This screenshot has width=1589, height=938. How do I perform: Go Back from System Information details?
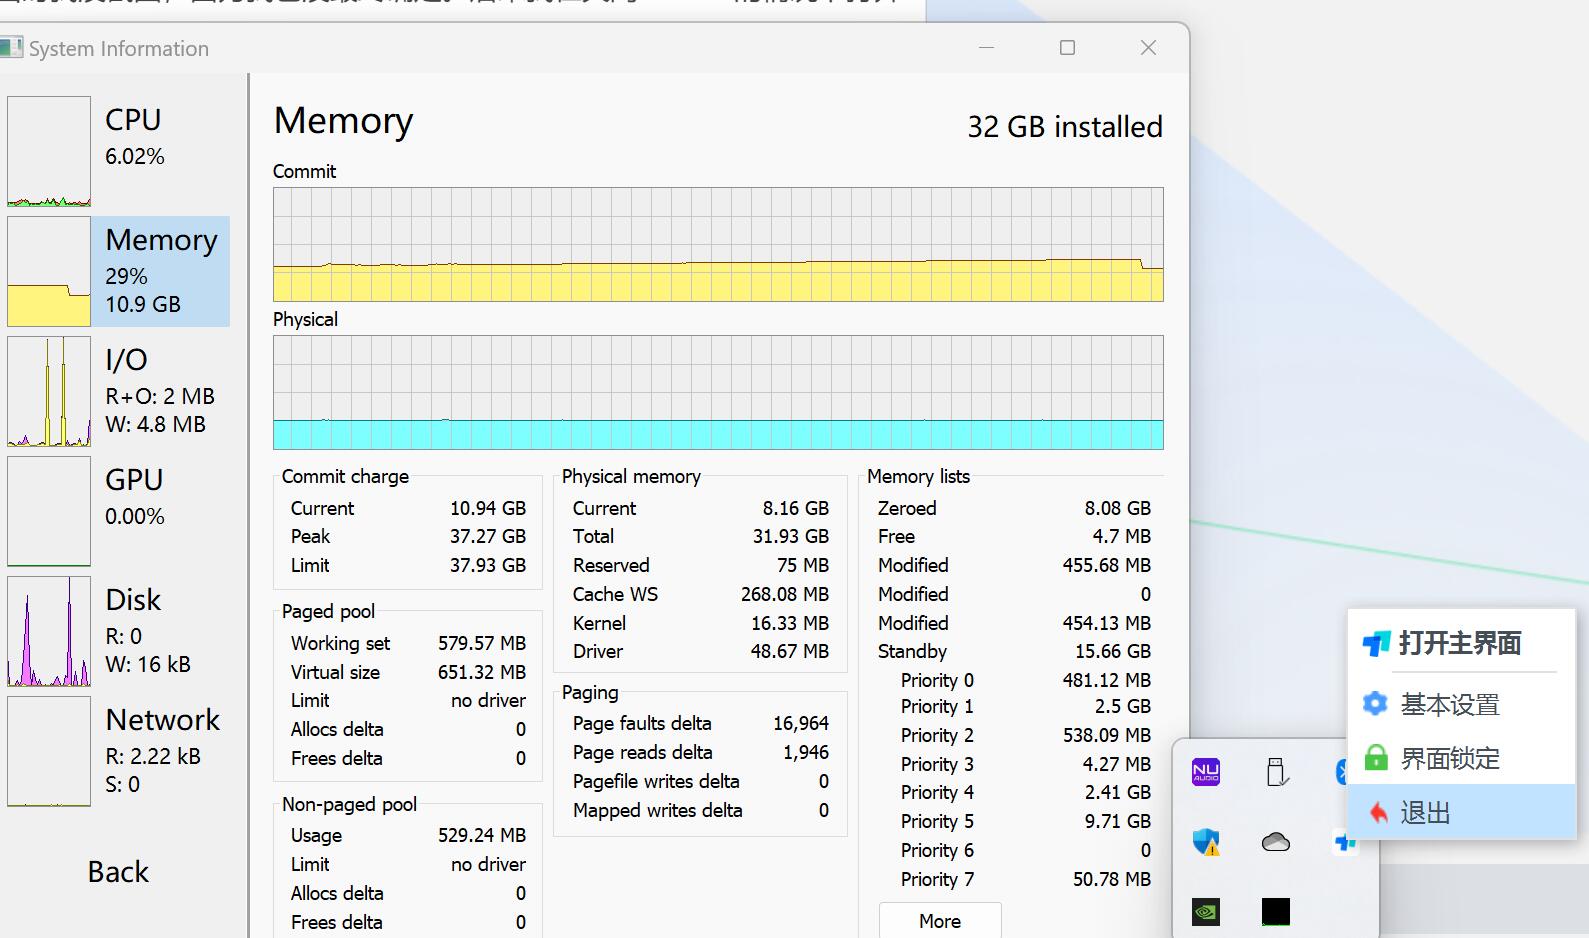click(x=118, y=872)
